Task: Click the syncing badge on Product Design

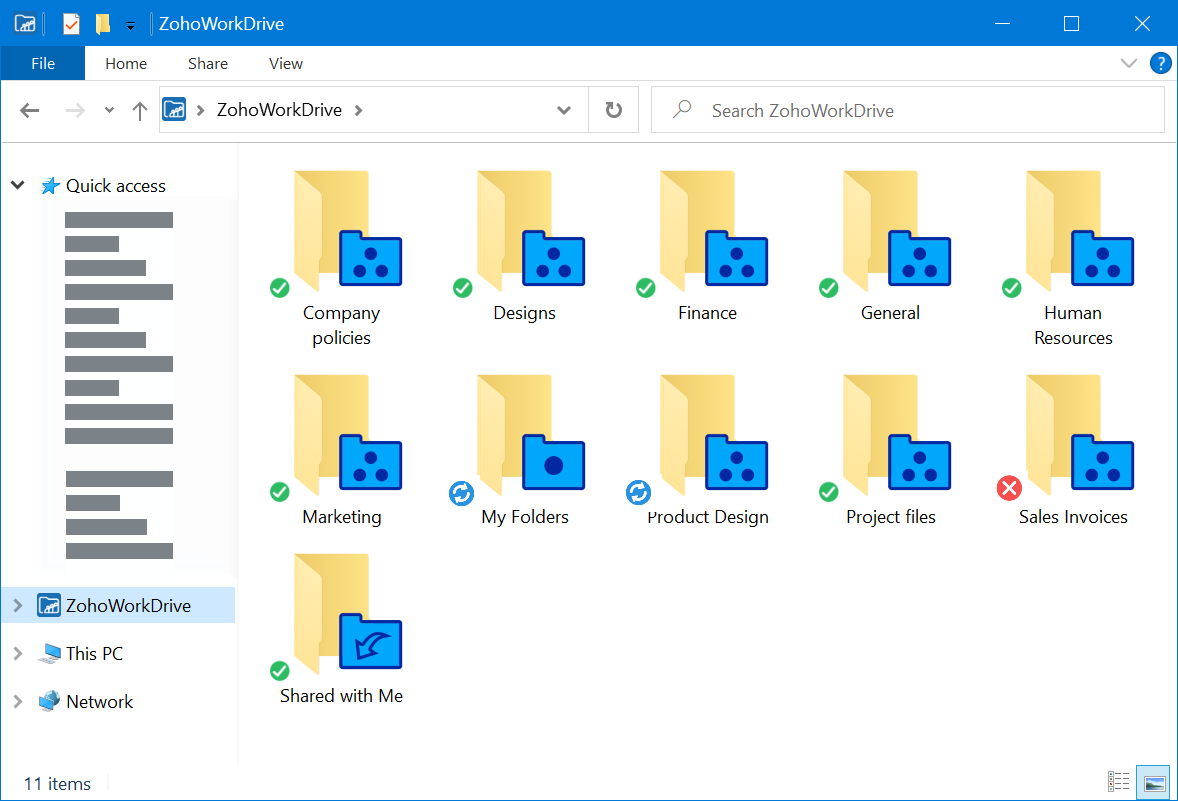Action: tap(639, 493)
